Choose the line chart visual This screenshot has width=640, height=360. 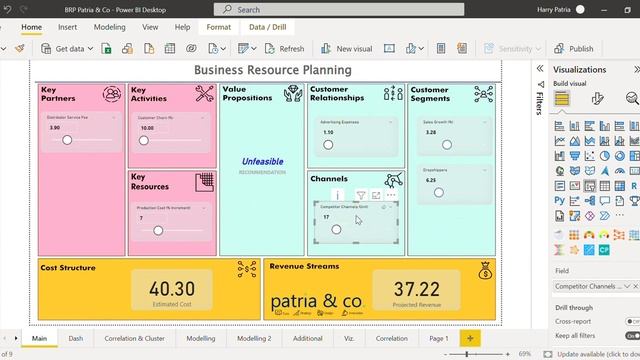[x=559, y=141]
